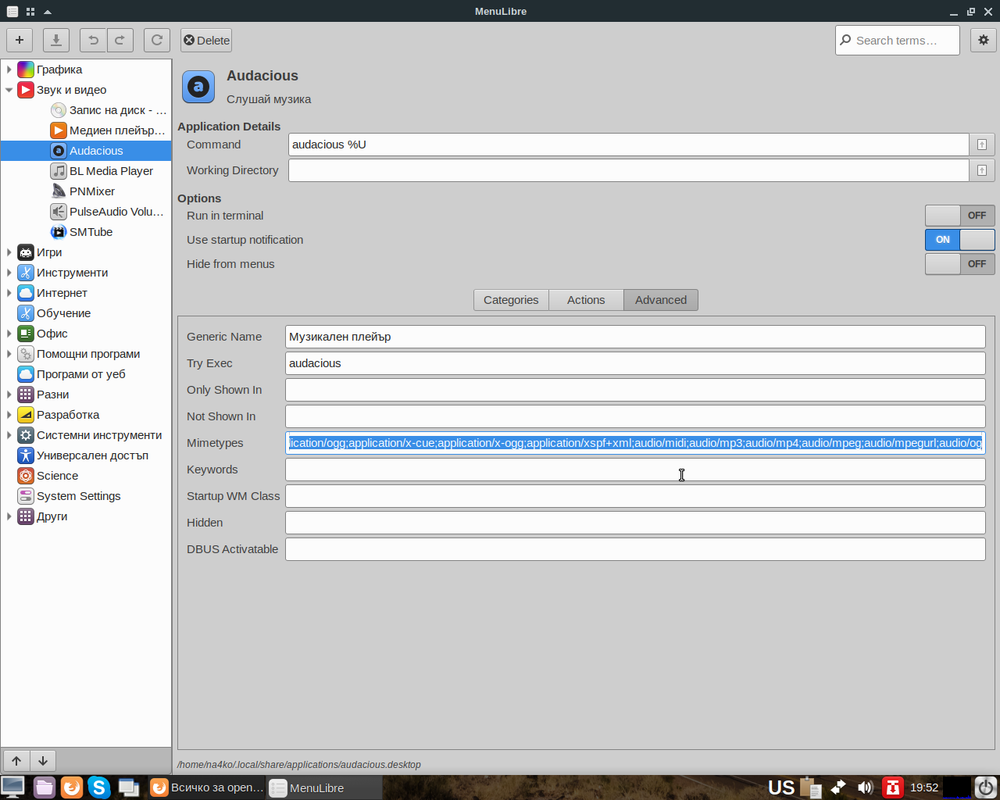Image resolution: width=1000 pixels, height=800 pixels.
Task: Expand the Игри category
Action: tap(9, 252)
